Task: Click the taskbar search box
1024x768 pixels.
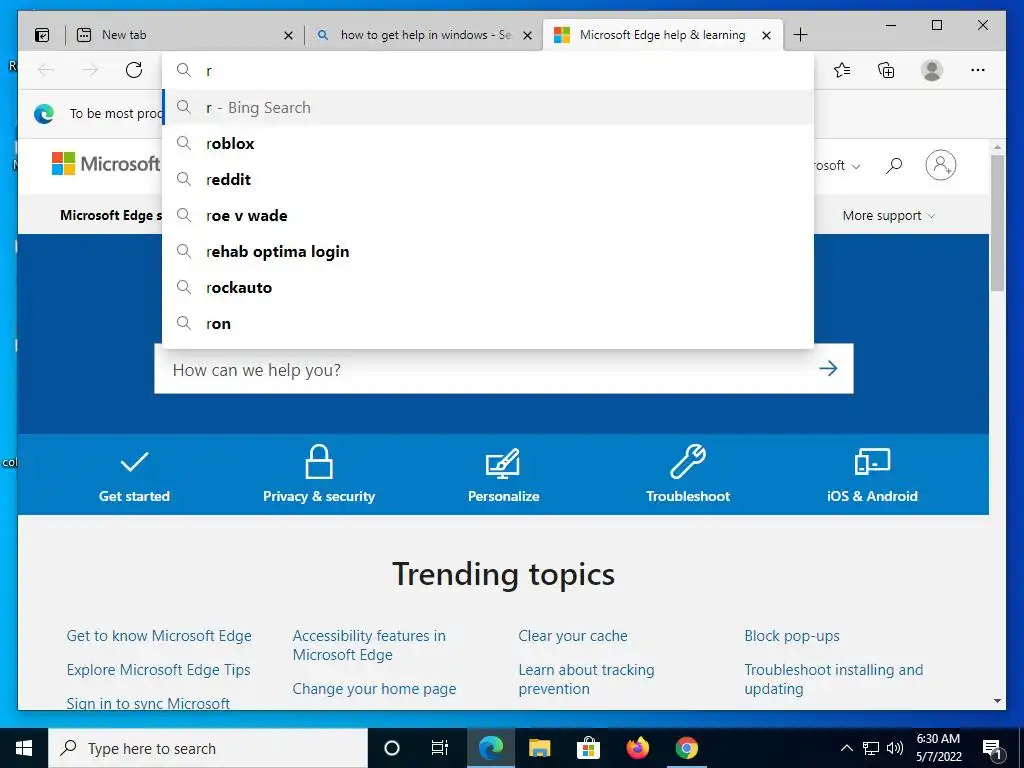Action: tap(208, 748)
